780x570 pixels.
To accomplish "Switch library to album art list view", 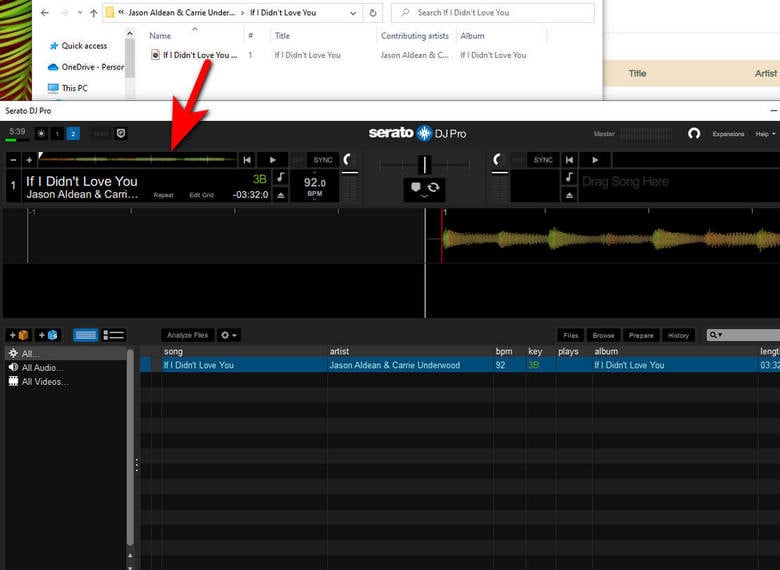I will [x=114, y=335].
